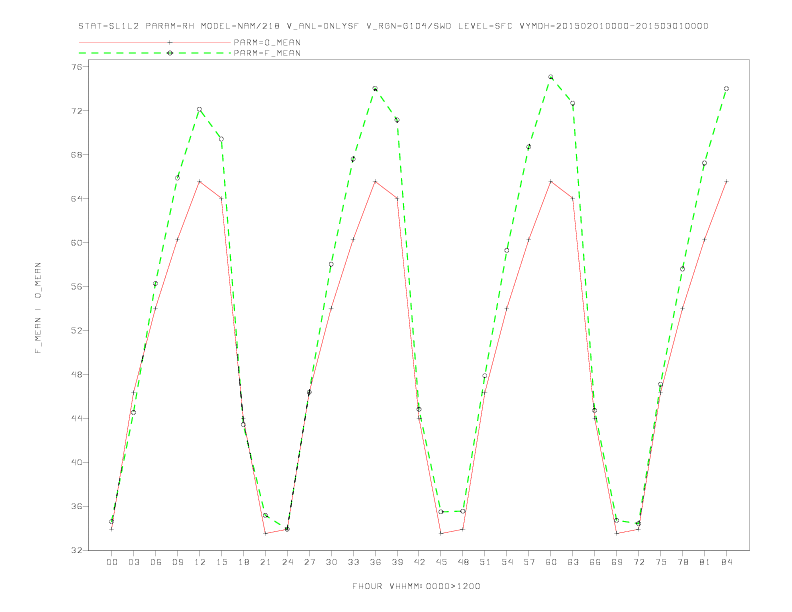Click the x-axis forecast hour label 45
Viewport: 792px width, 612px height.
pos(441,562)
